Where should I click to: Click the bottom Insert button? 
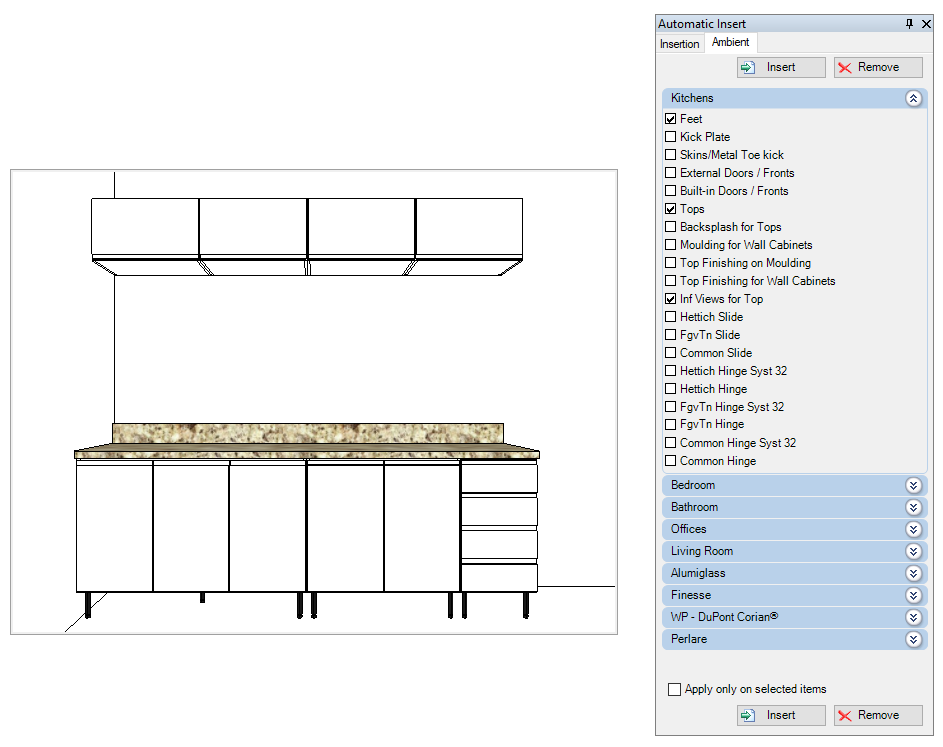(x=781, y=715)
